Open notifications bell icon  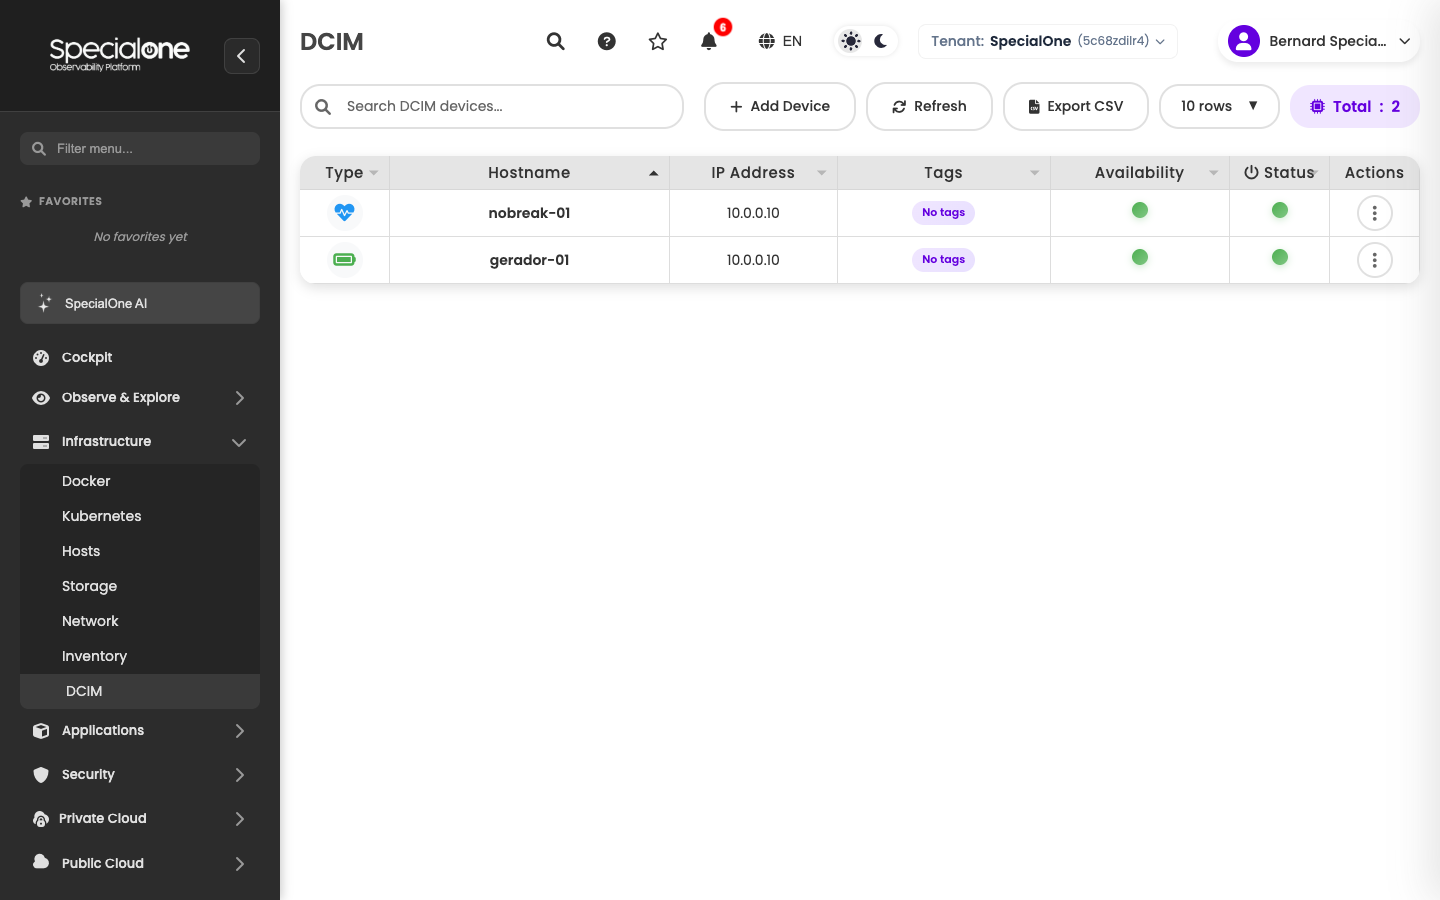tap(709, 41)
